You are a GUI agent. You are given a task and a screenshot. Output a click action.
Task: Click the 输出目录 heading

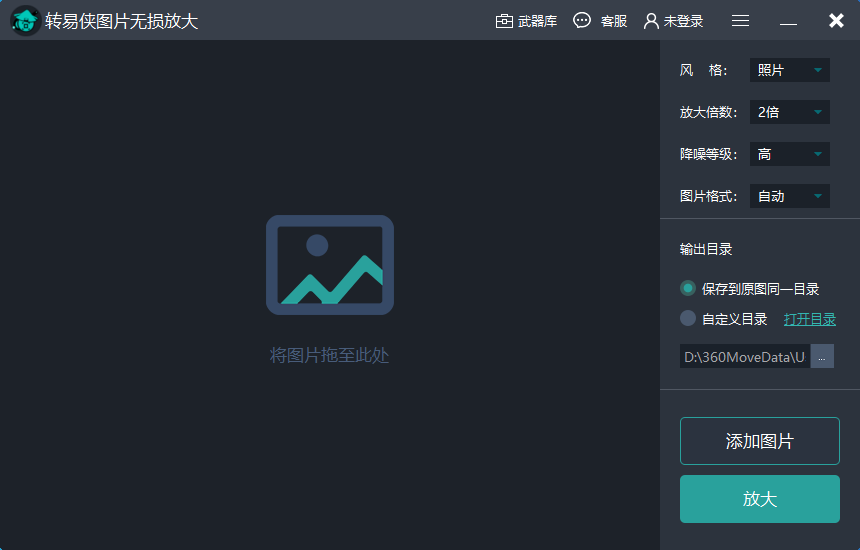click(706, 249)
